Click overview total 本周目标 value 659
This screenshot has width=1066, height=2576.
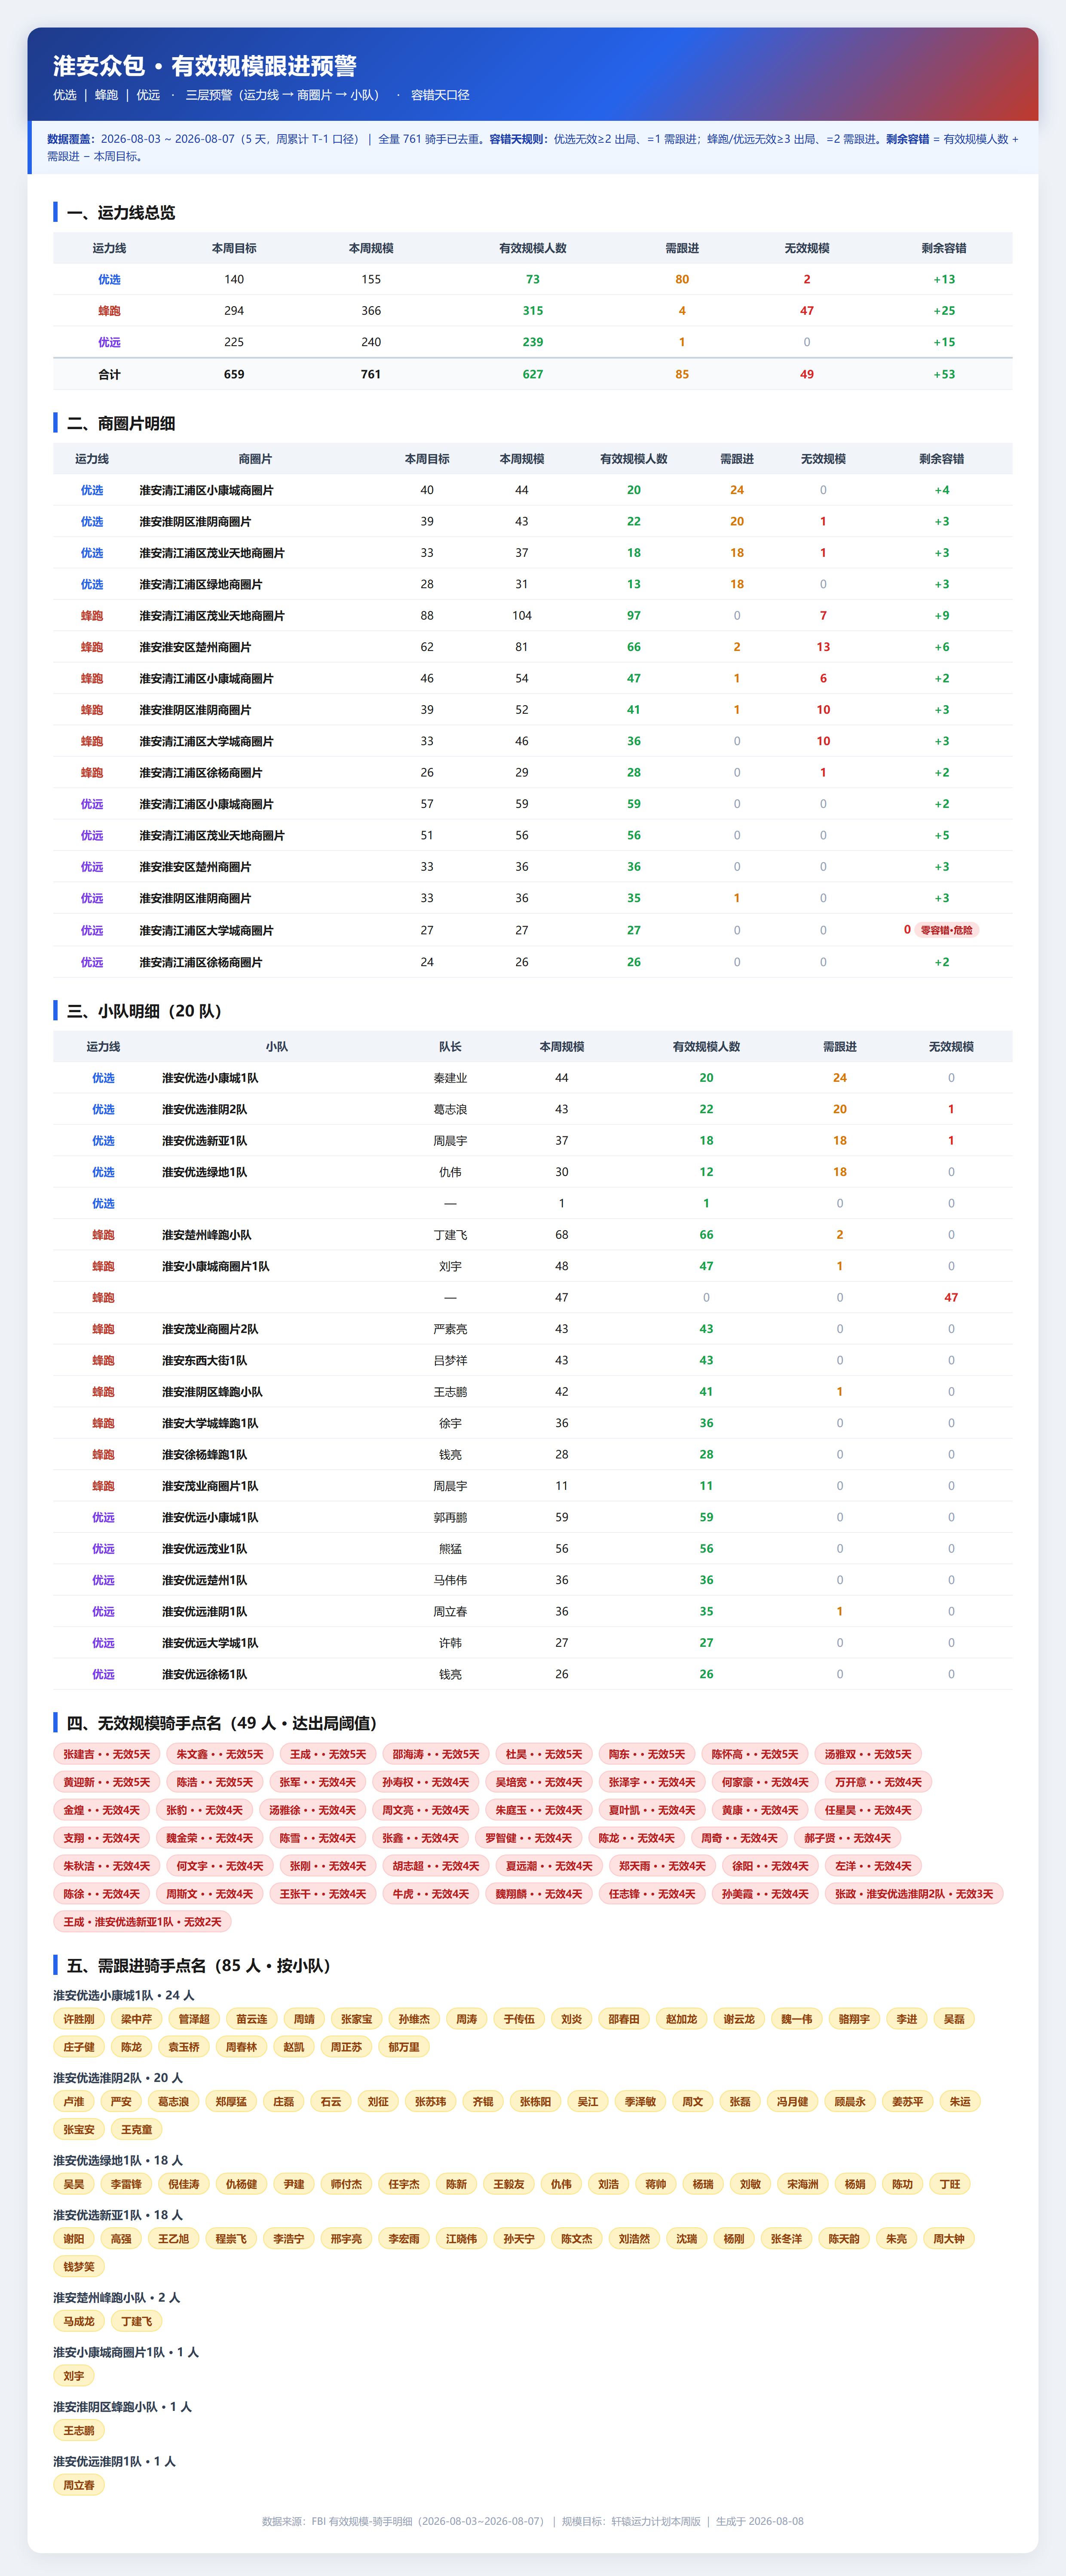pyautogui.click(x=234, y=374)
